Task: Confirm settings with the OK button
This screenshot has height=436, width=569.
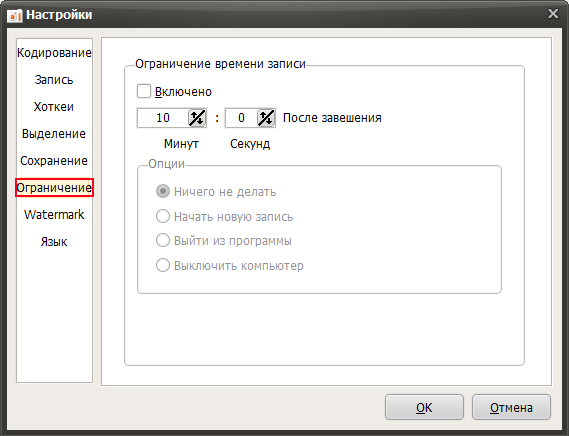Action: 424,407
